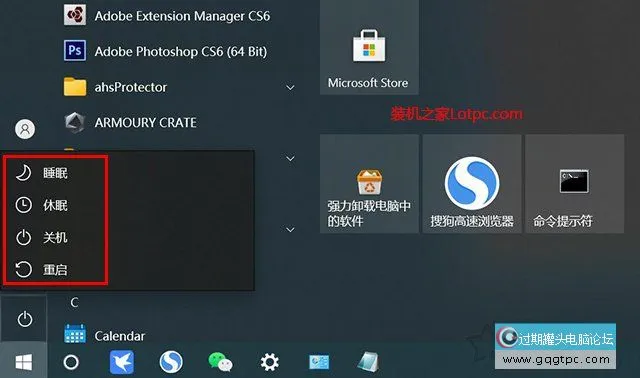Open the ahsProtector folder icon
Image resolution: width=640 pixels, height=378 pixels.
75,87
